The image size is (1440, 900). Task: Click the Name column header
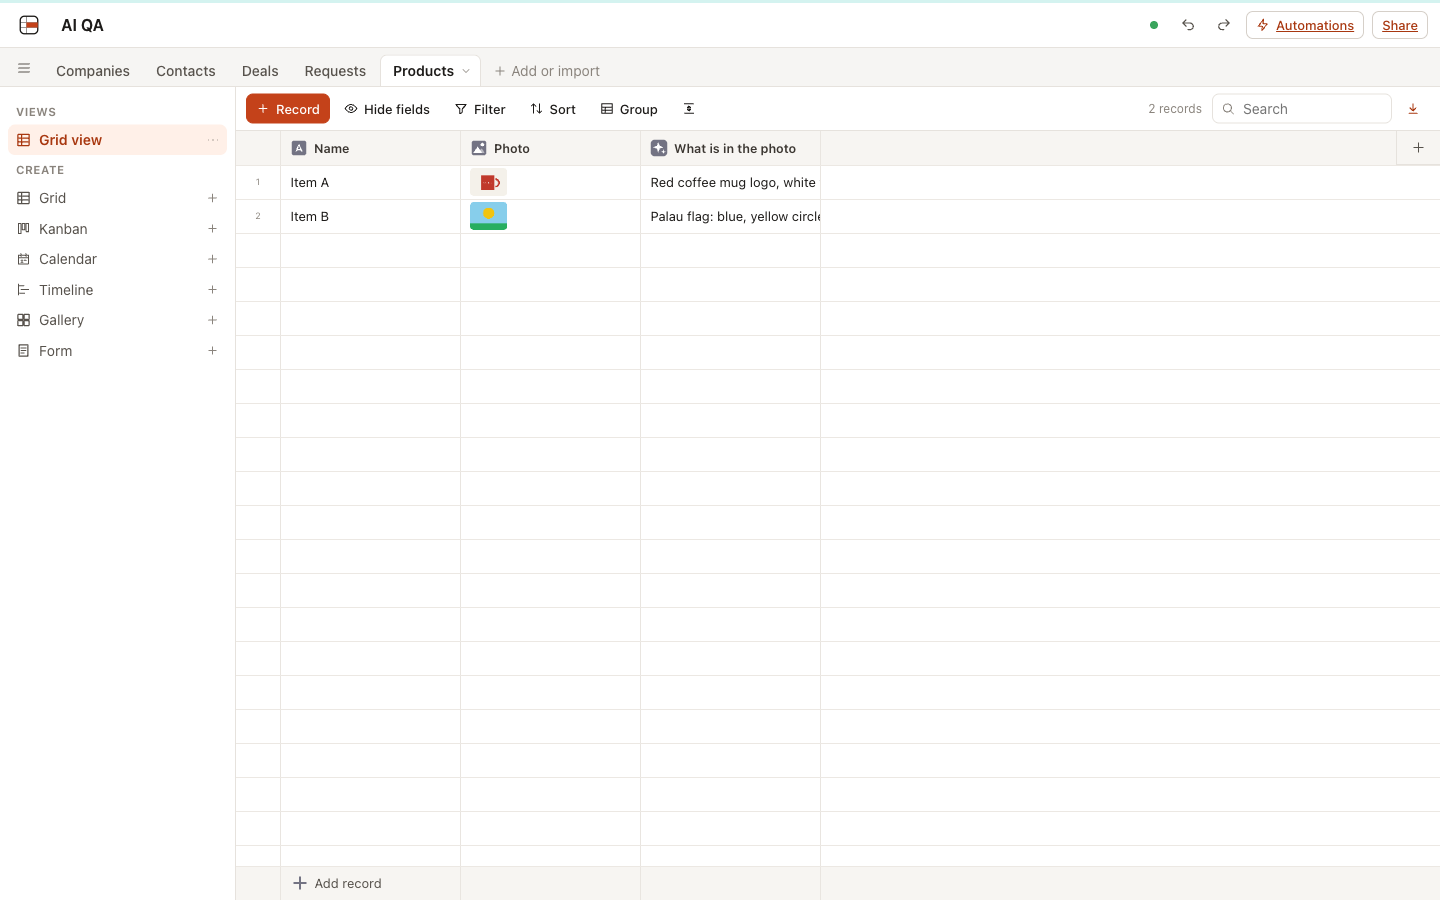[x=370, y=148]
